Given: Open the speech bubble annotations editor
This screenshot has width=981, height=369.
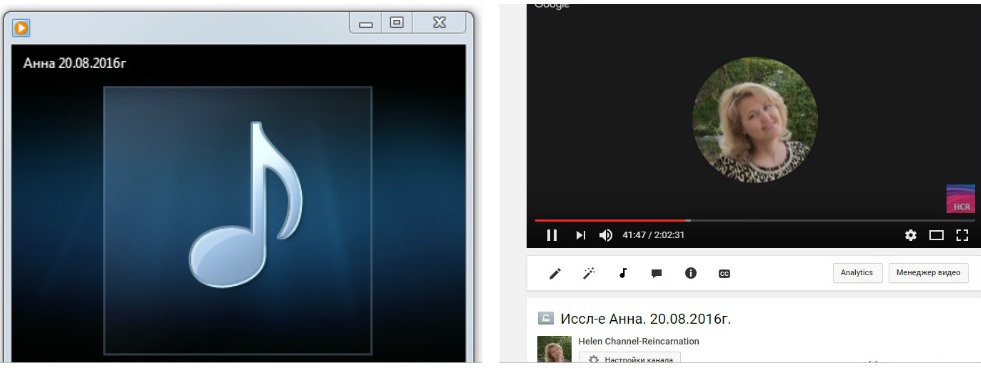Looking at the screenshot, I should 656,273.
